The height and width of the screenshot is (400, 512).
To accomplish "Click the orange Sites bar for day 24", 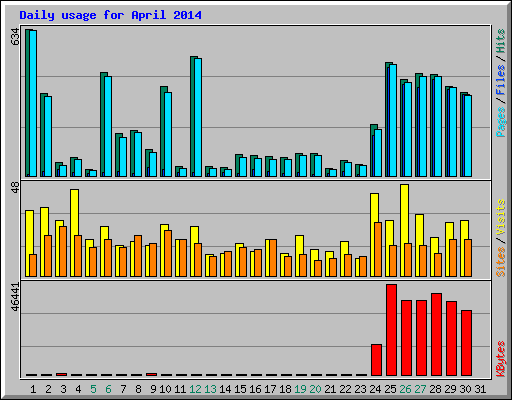I will click(x=378, y=249).
